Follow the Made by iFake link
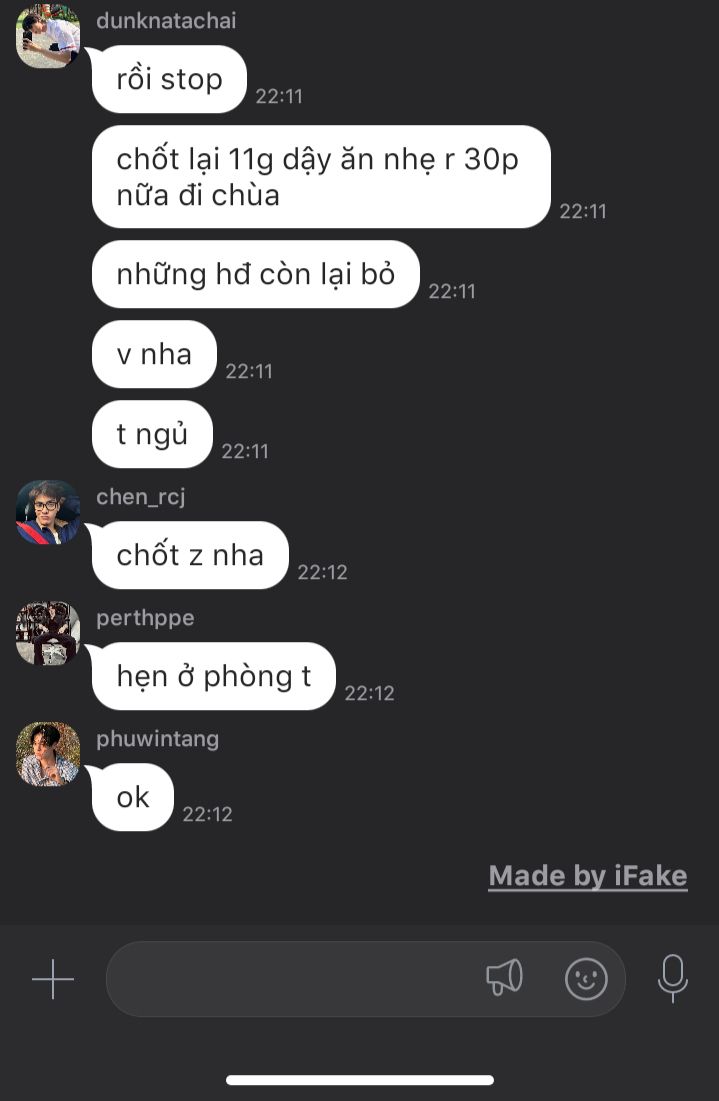The image size is (719, 1101). click(x=588, y=876)
